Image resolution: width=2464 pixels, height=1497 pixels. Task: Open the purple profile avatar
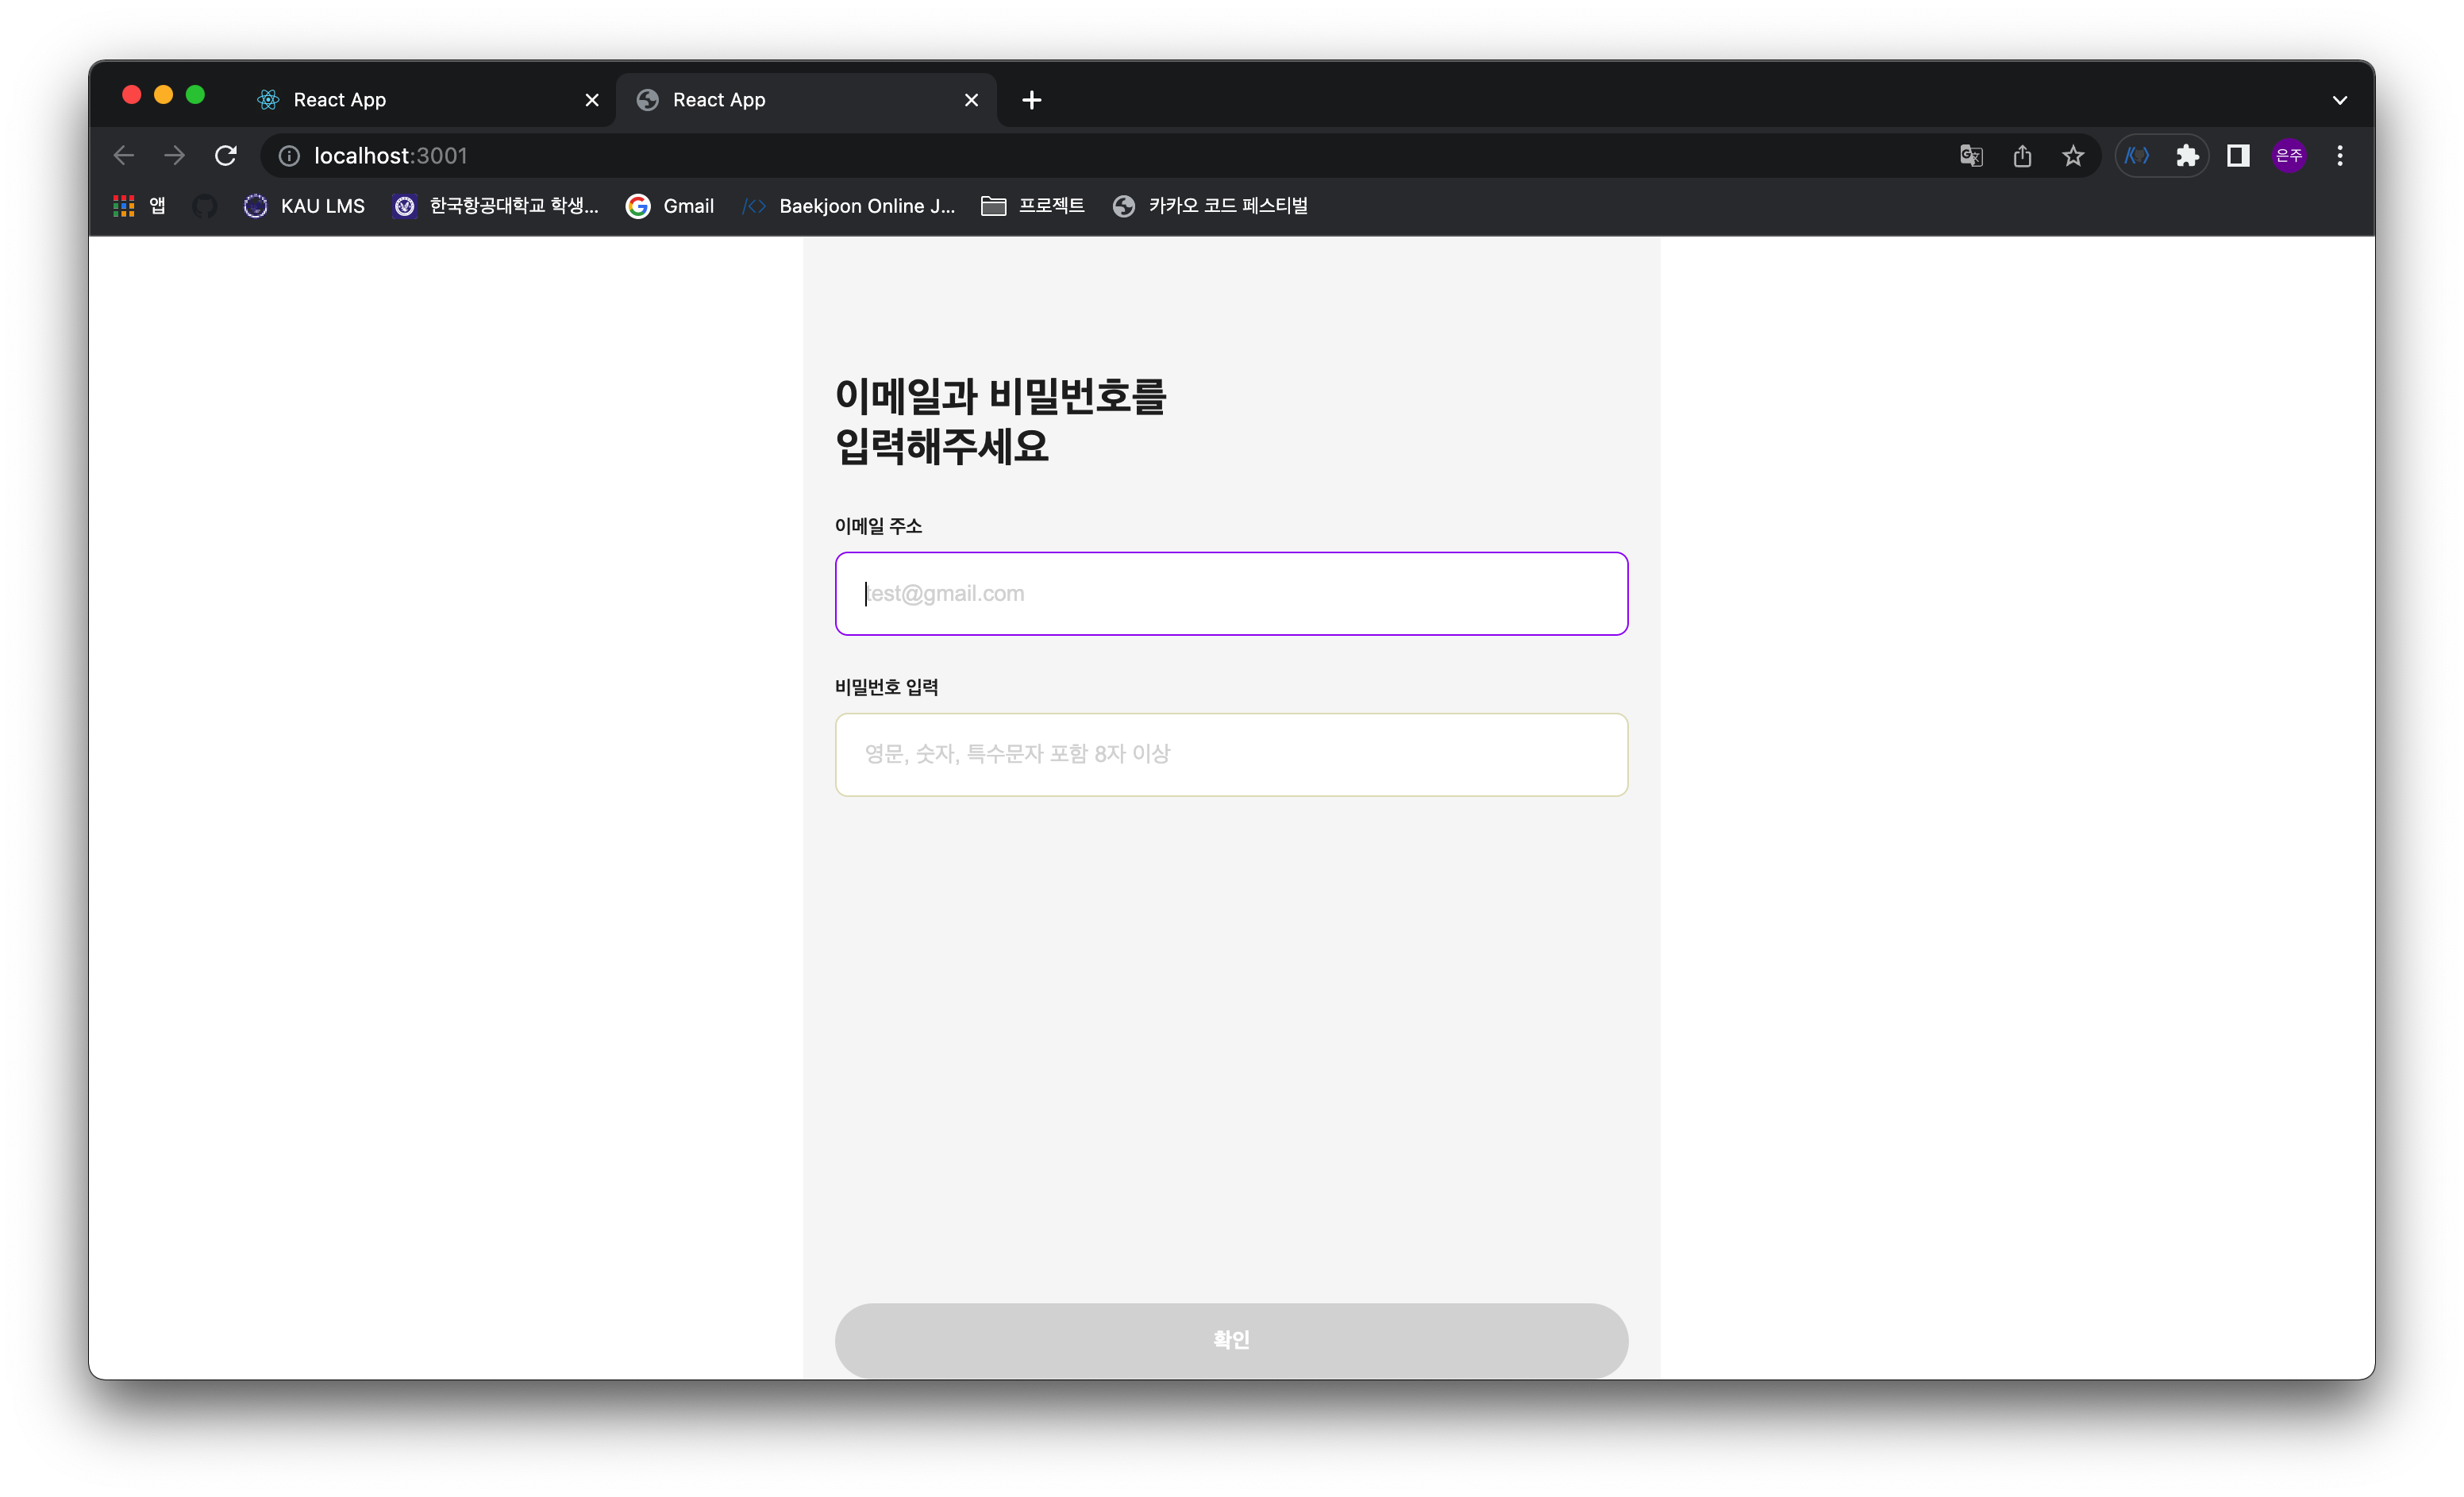tap(2289, 155)
